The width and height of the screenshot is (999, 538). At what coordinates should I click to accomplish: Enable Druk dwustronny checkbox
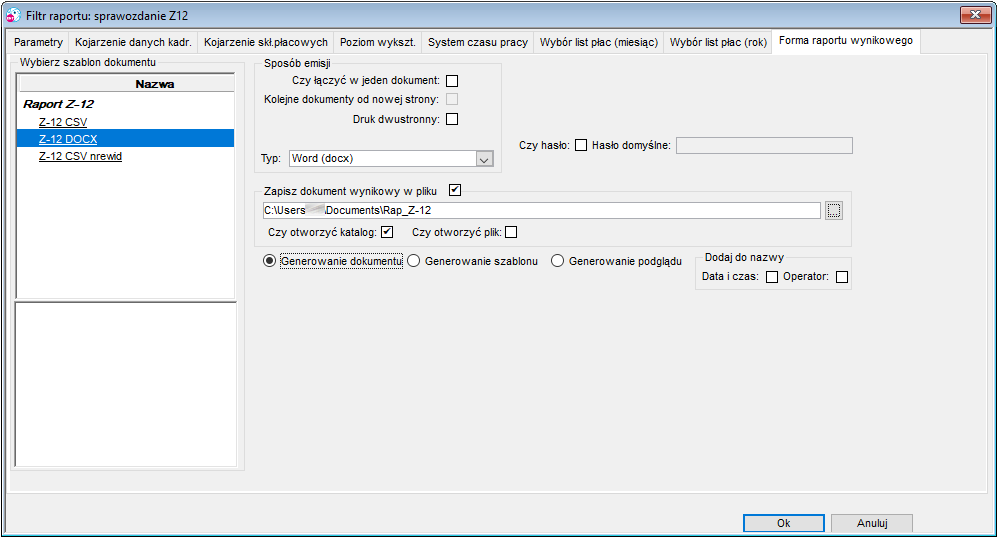[x=452, y=119]
